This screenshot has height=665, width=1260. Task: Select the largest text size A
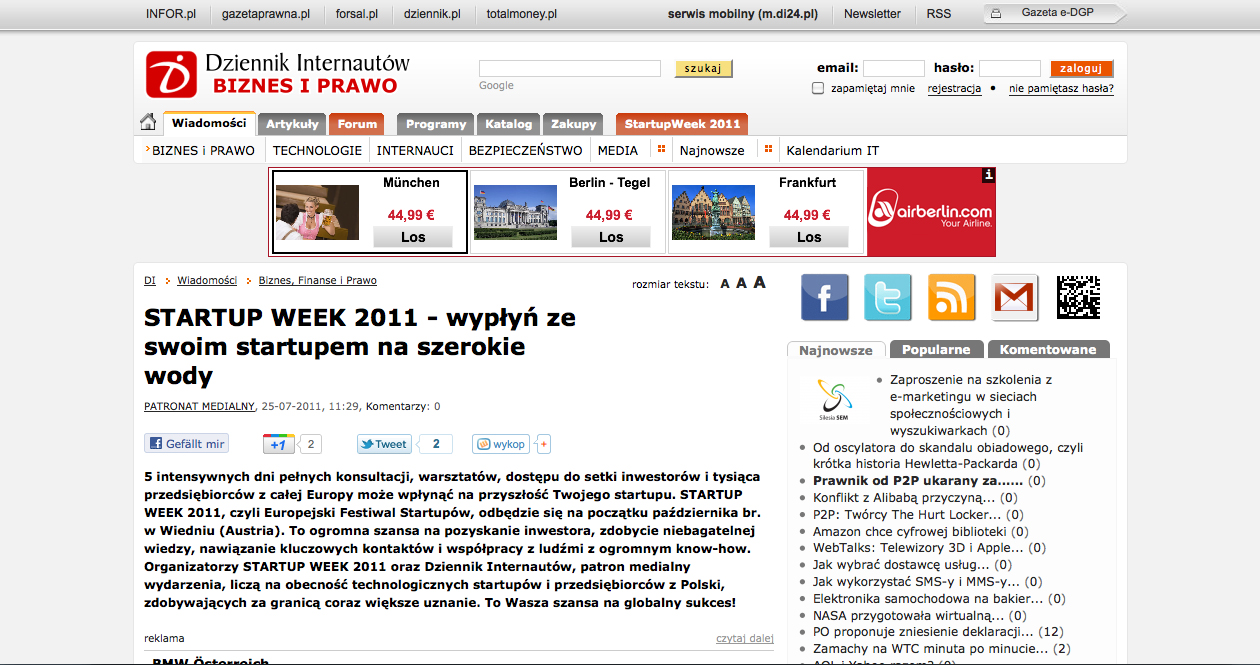760,282
